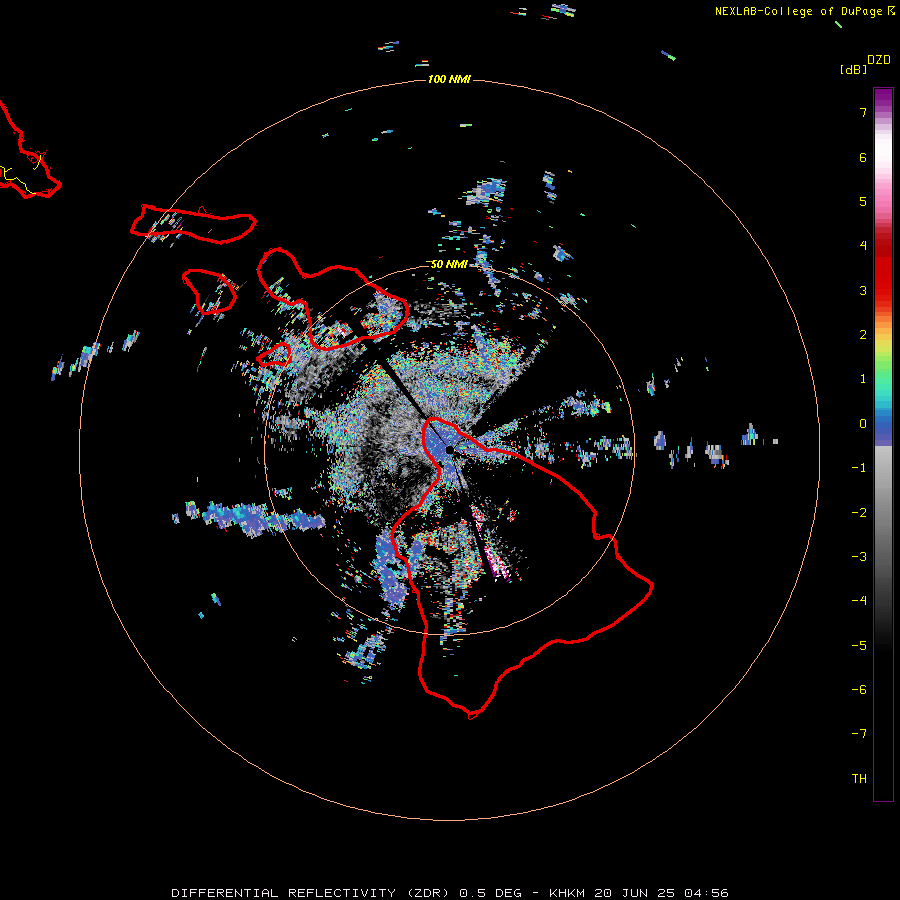Screen dimensions: 900x900
Task: Click the 5 value on color scale
Action: [x=863, y=201]
